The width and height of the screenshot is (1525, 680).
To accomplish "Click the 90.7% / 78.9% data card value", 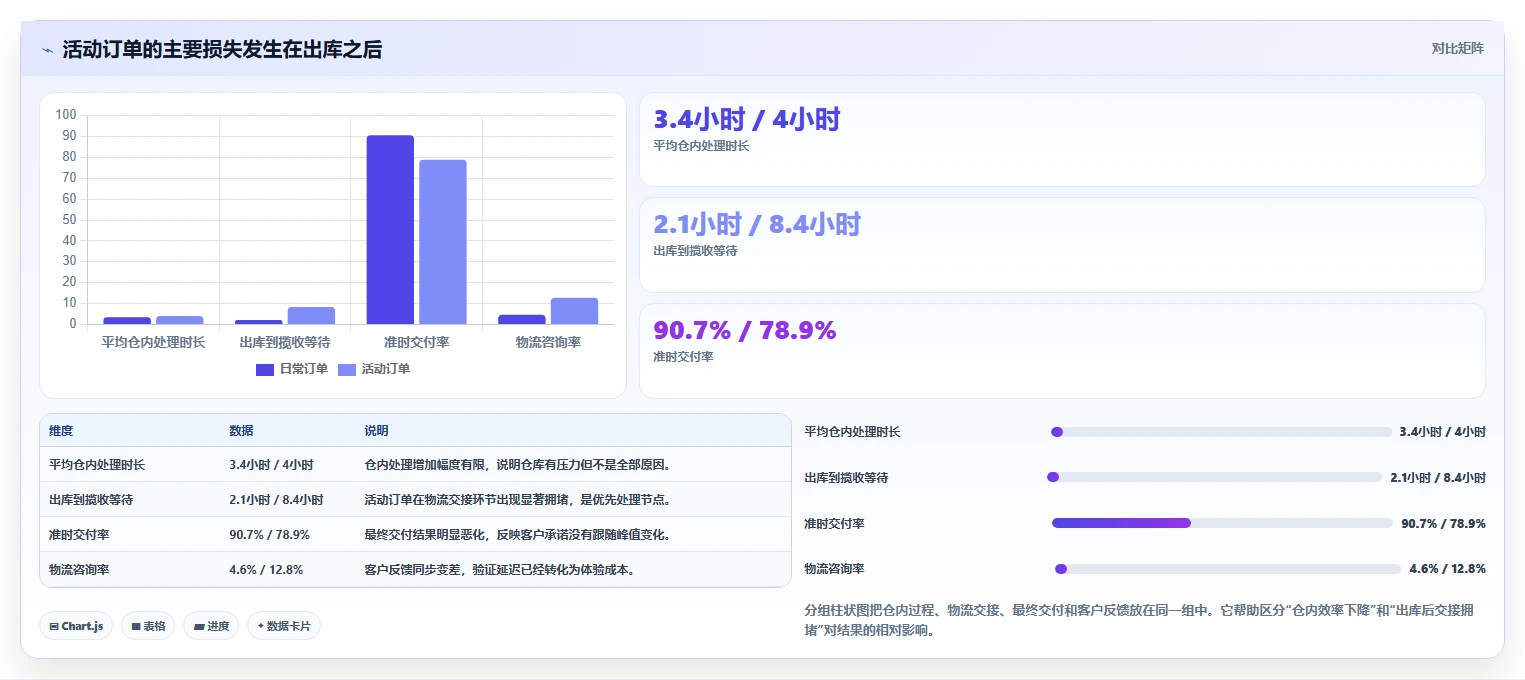I will click(x=744, y=330).
